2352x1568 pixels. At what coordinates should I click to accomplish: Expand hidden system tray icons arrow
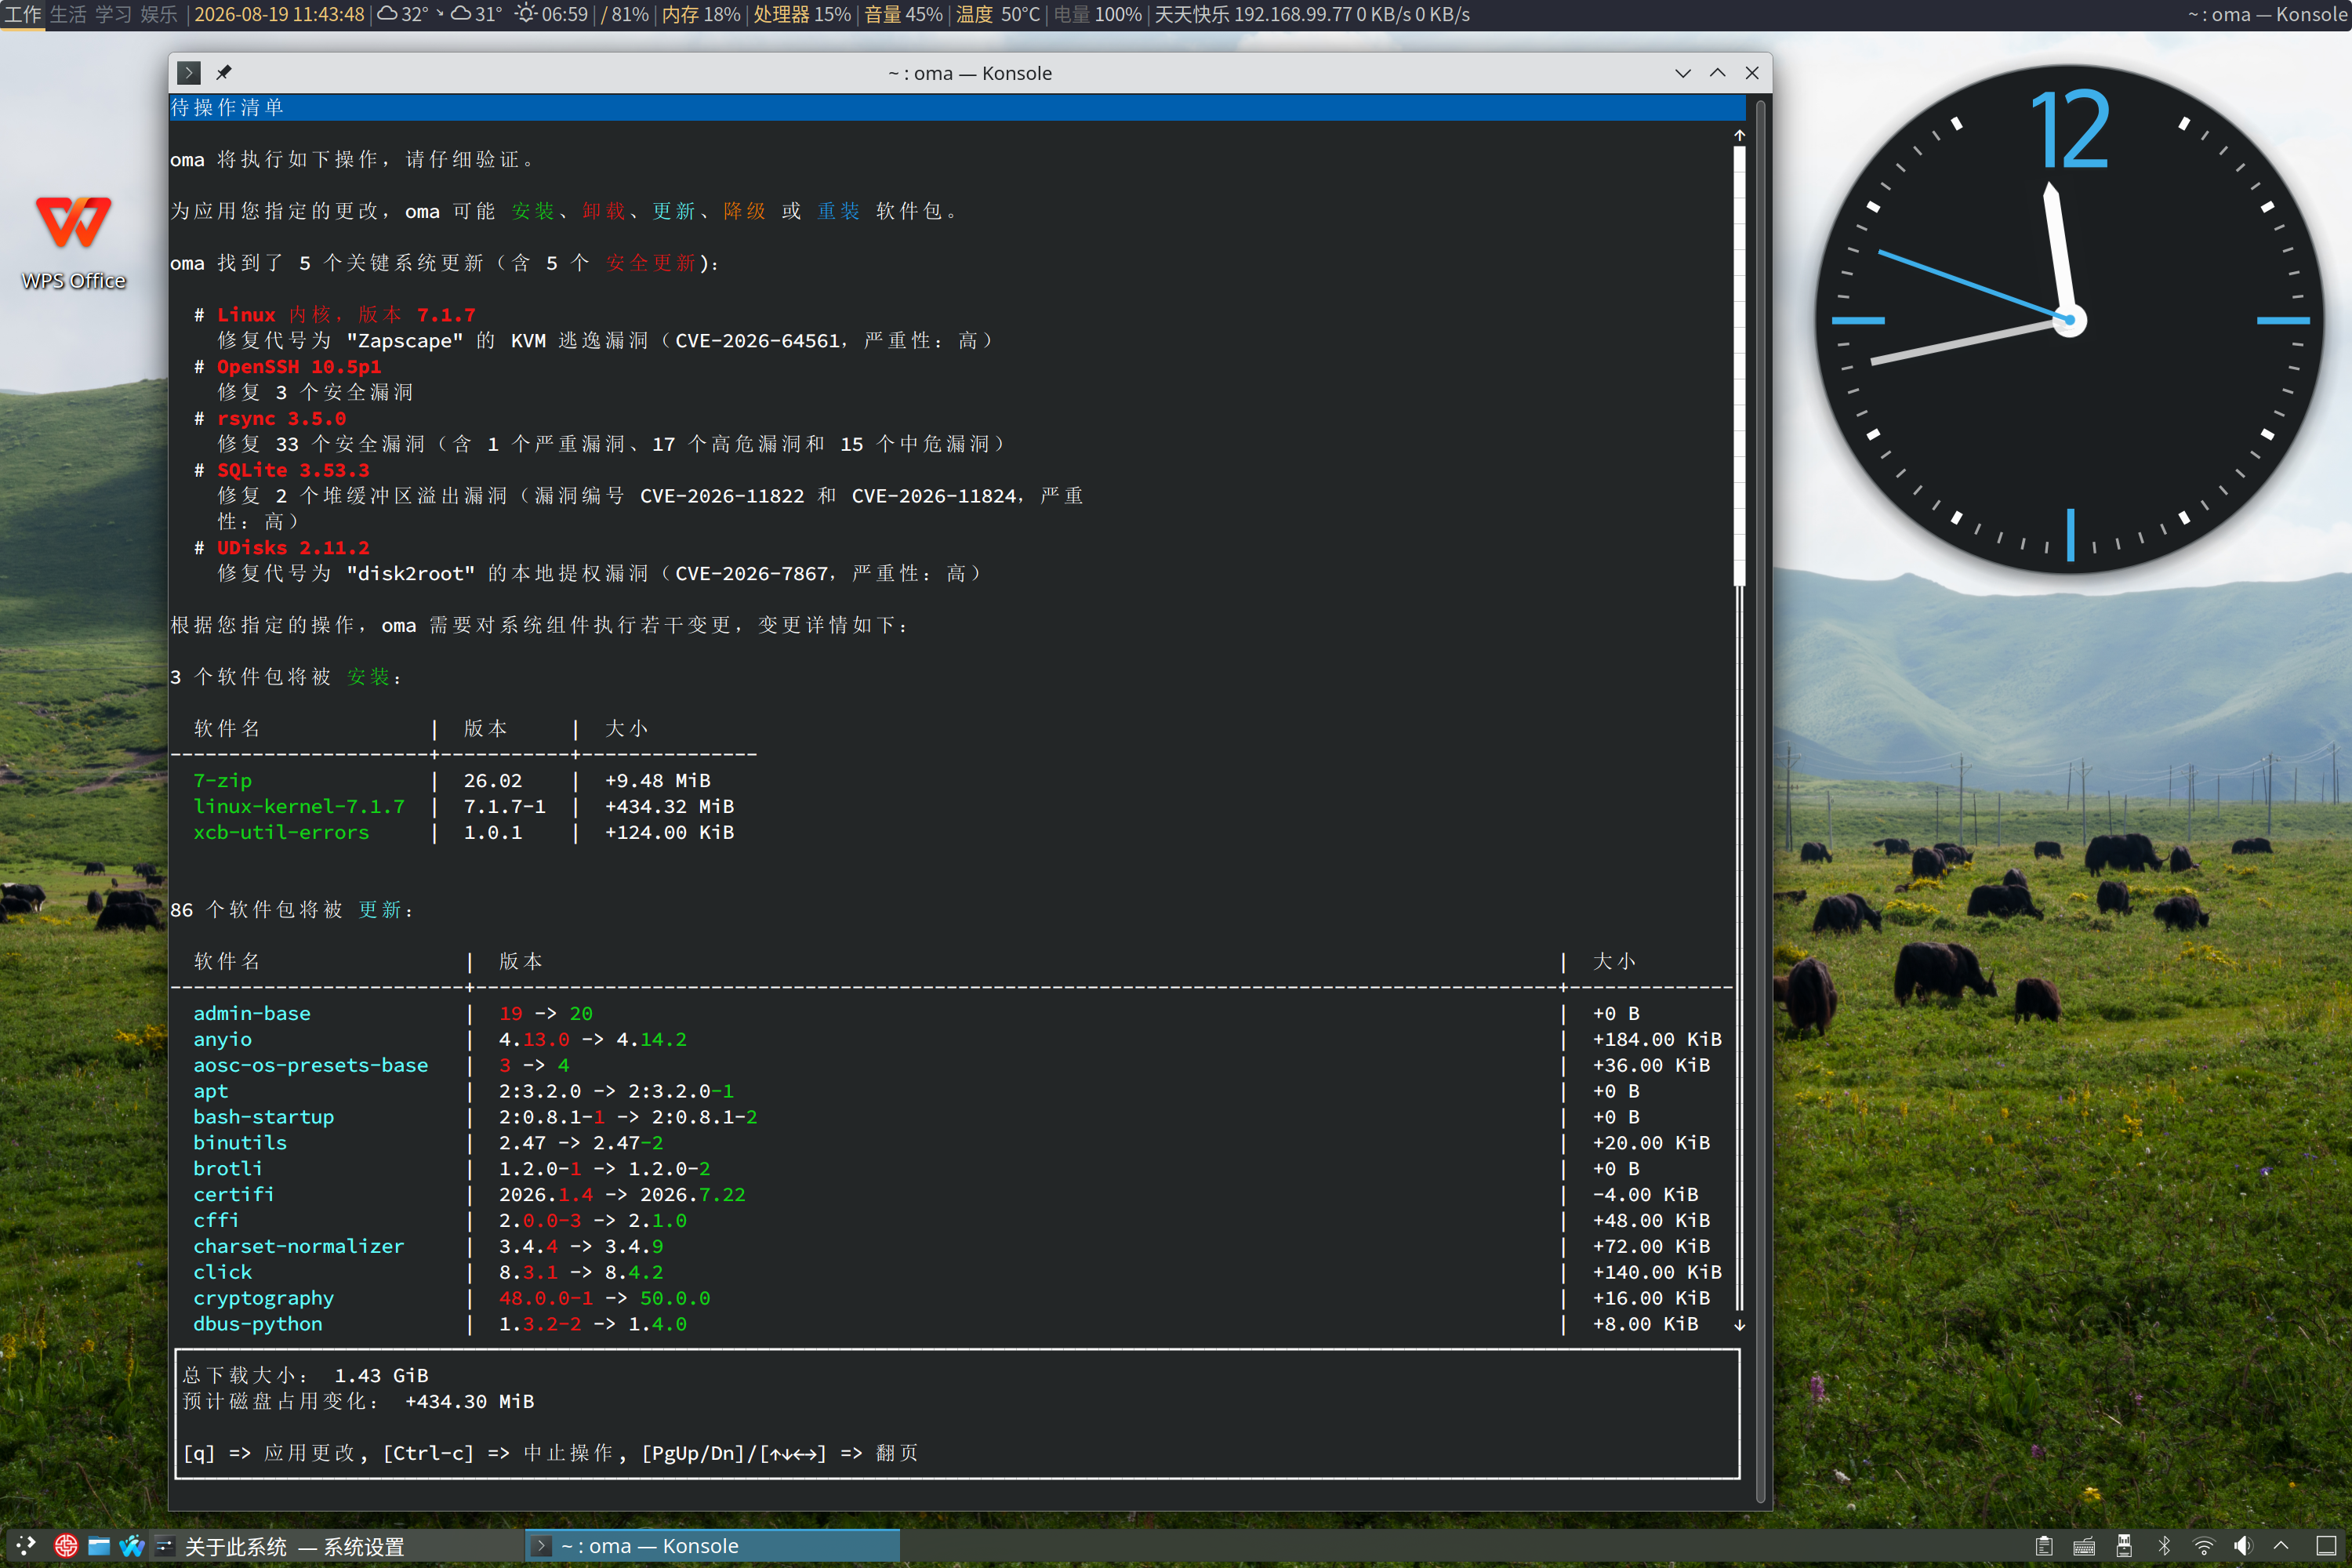pyautogui.click(x=2281, y=1546)
